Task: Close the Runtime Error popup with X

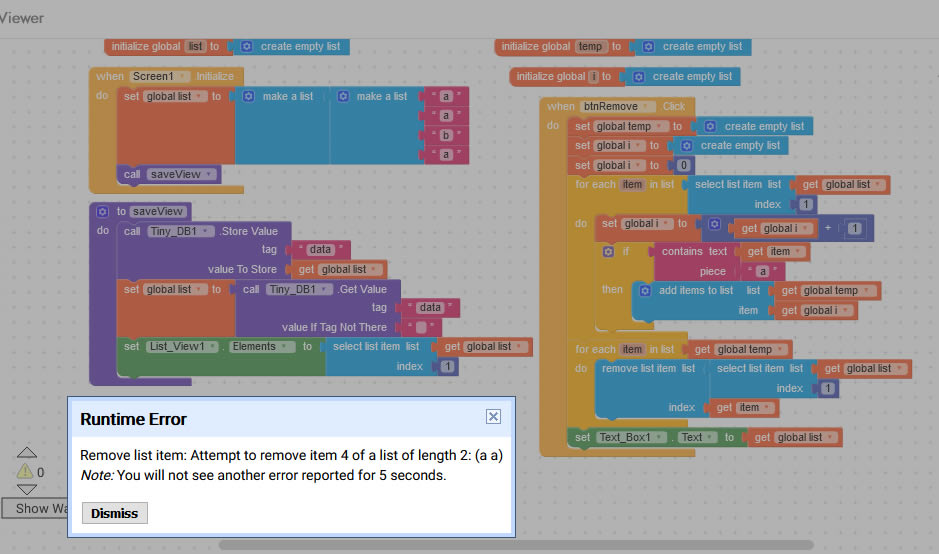Action: coord(493,417)
